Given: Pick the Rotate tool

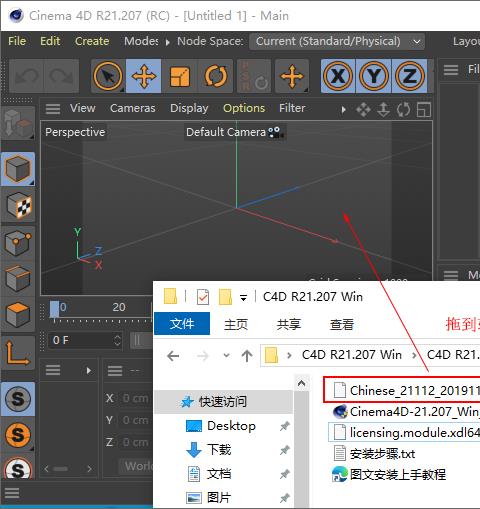Looking at the screenshot, I should [216, 76].
